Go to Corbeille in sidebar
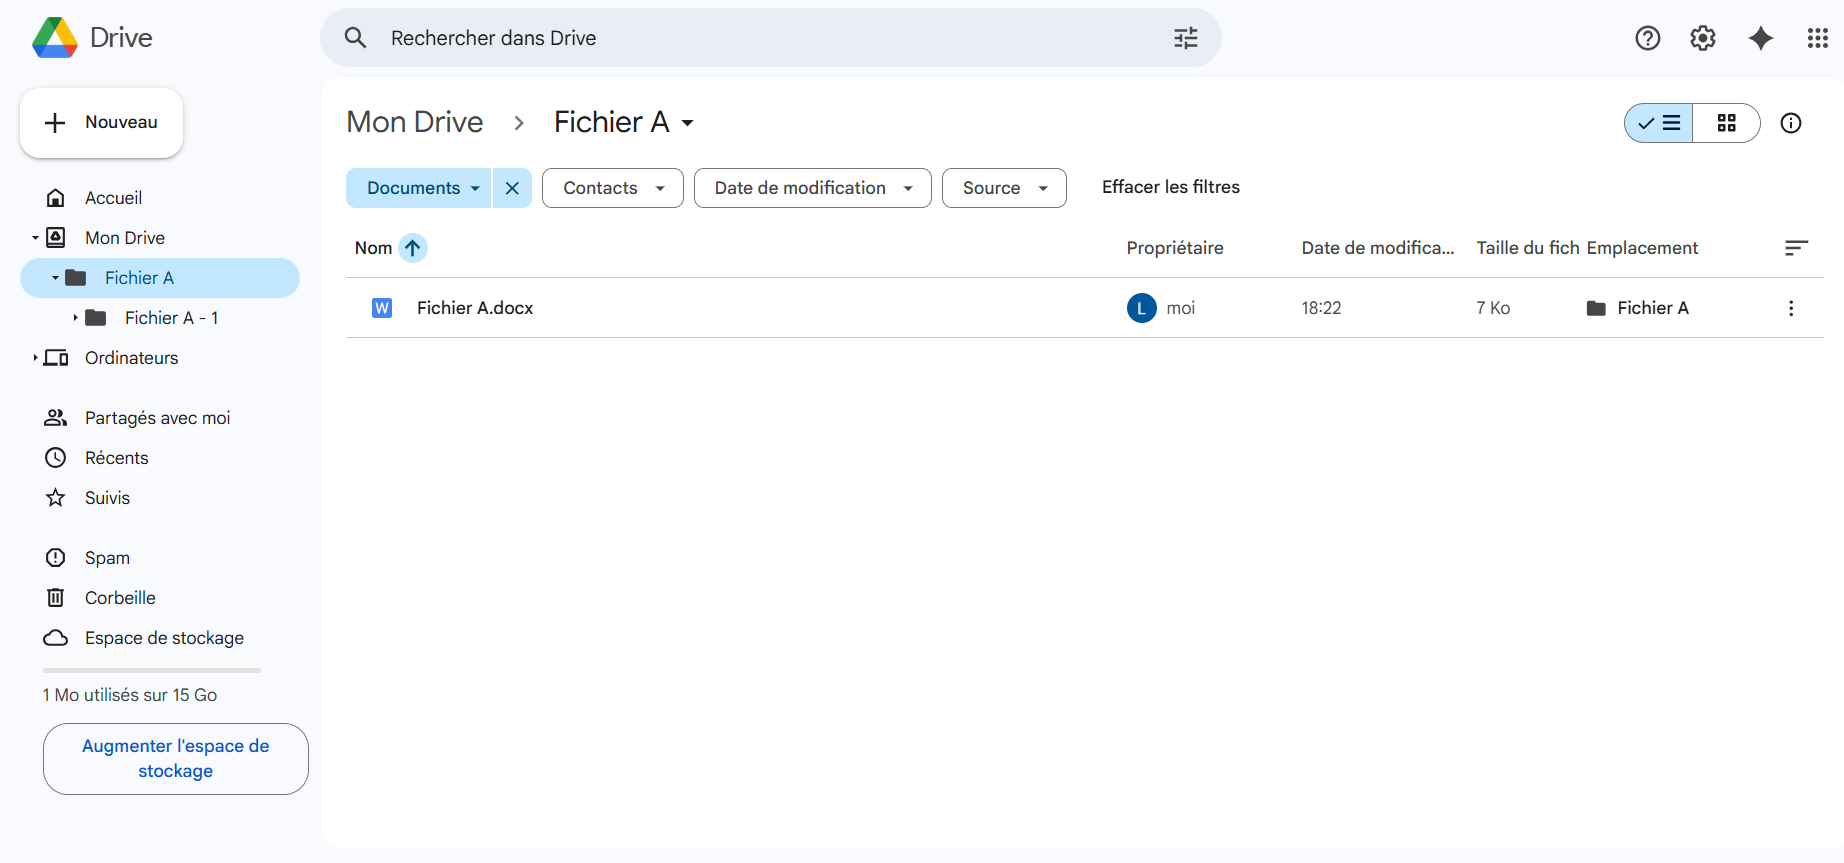The height and width of the screenshot is (863, 1844). (x=120, y=598)
